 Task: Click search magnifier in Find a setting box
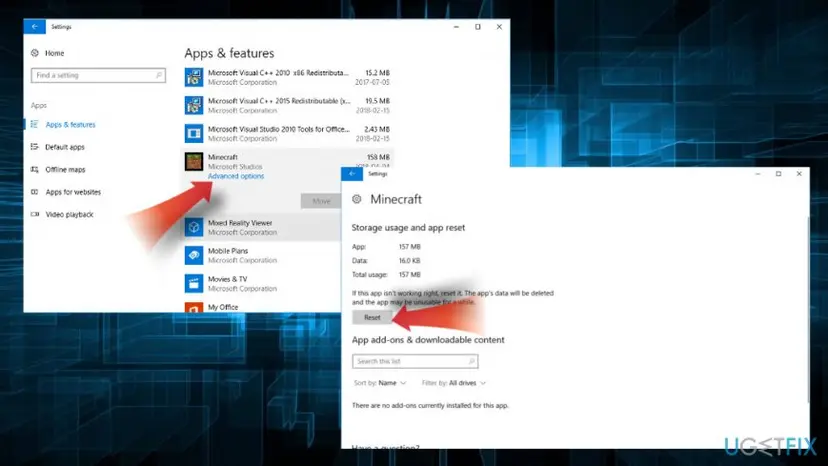pos(158,75)
